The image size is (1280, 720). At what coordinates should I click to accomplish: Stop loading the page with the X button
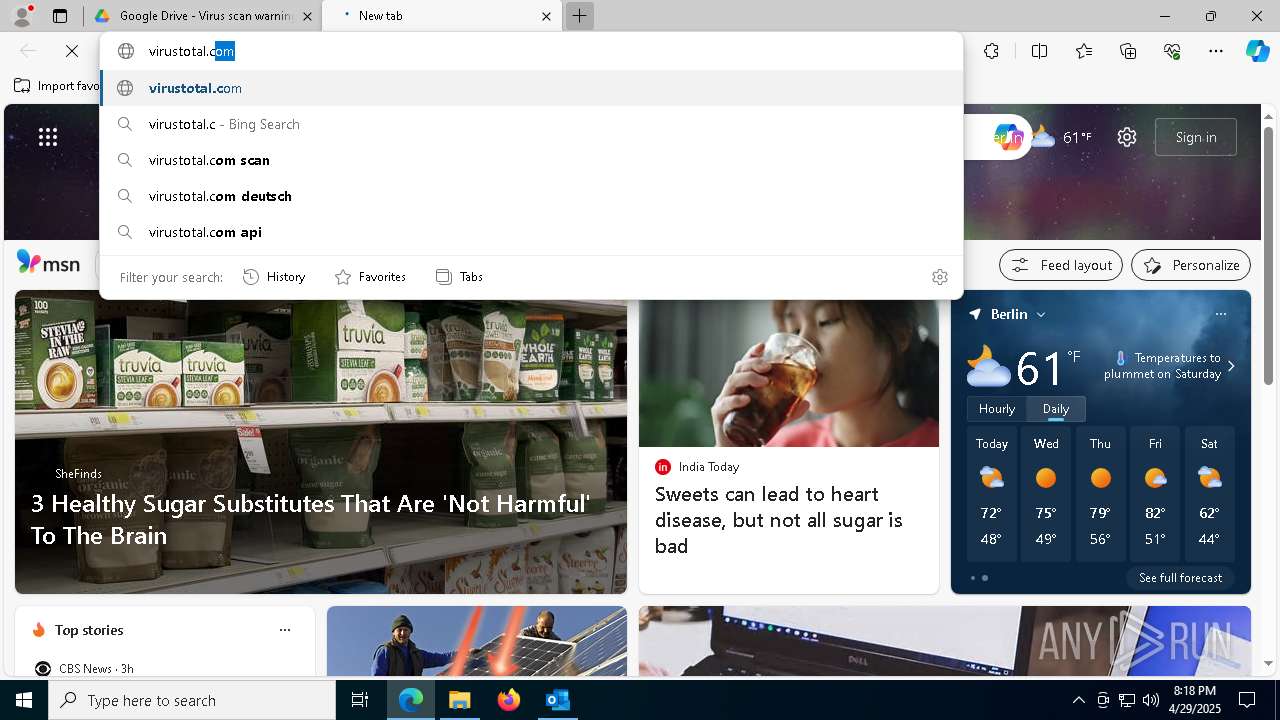72,51
